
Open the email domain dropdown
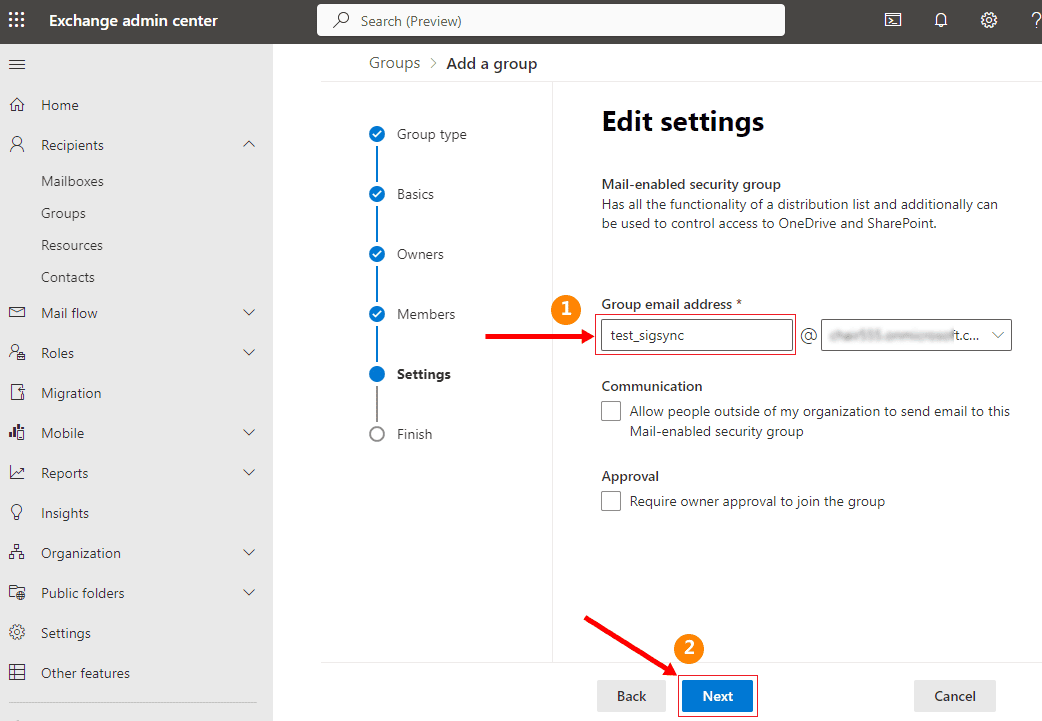[997, 336]
